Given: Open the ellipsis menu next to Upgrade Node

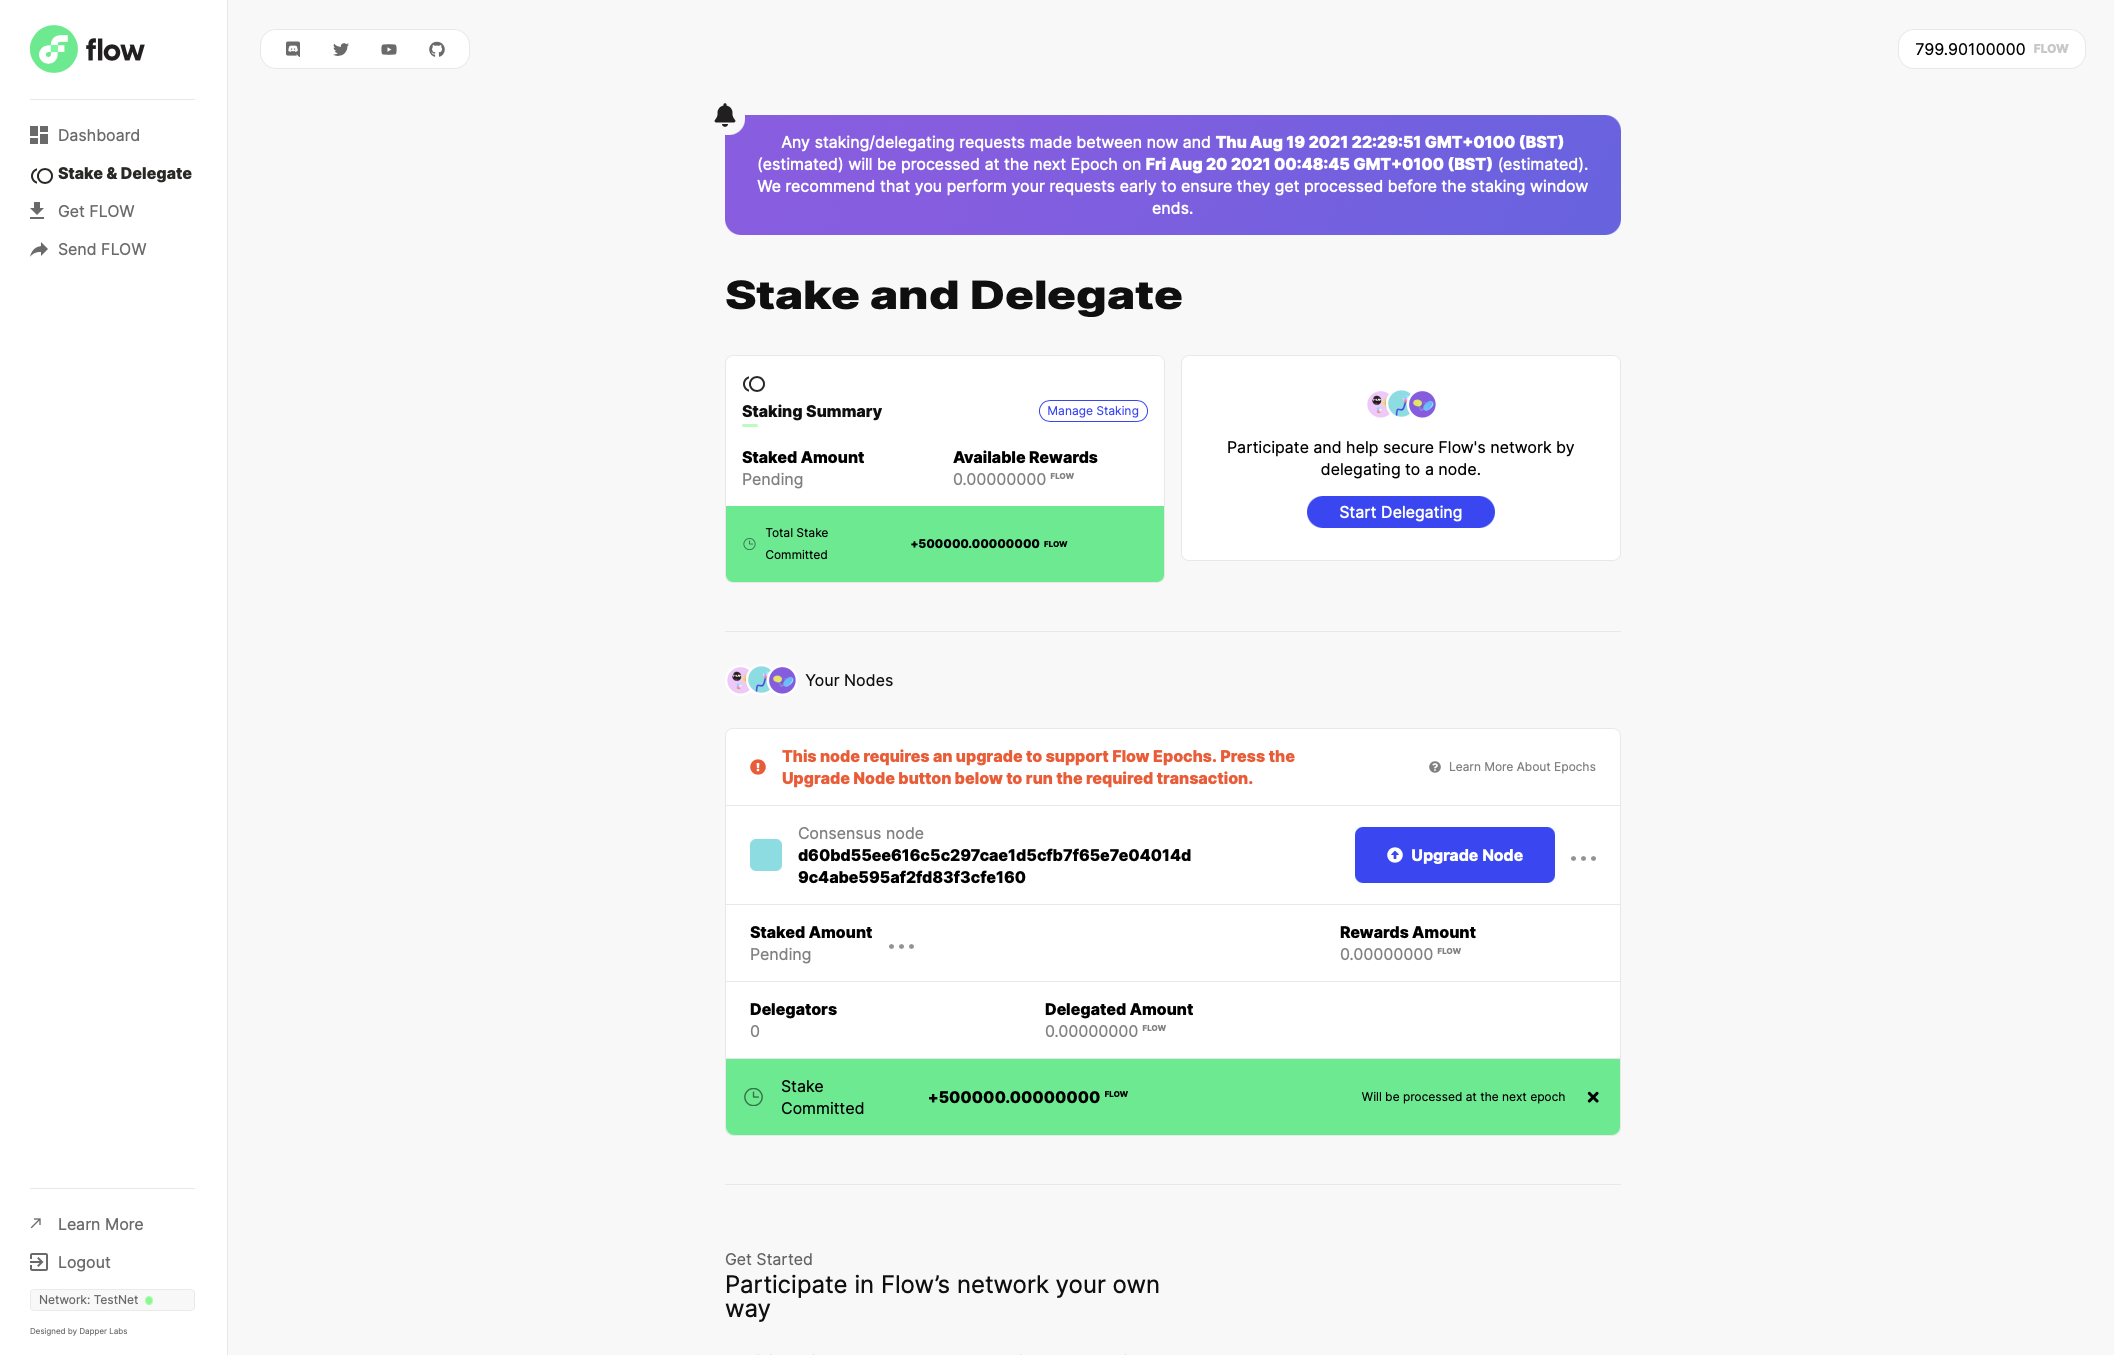Looking at the screenshot, I should coord(1583,857).
